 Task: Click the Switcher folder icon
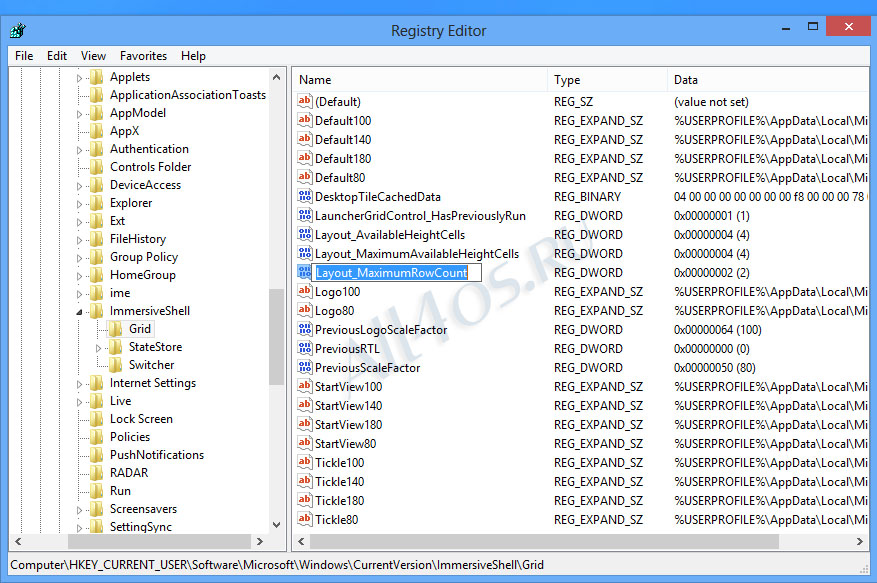pos(116,364)
